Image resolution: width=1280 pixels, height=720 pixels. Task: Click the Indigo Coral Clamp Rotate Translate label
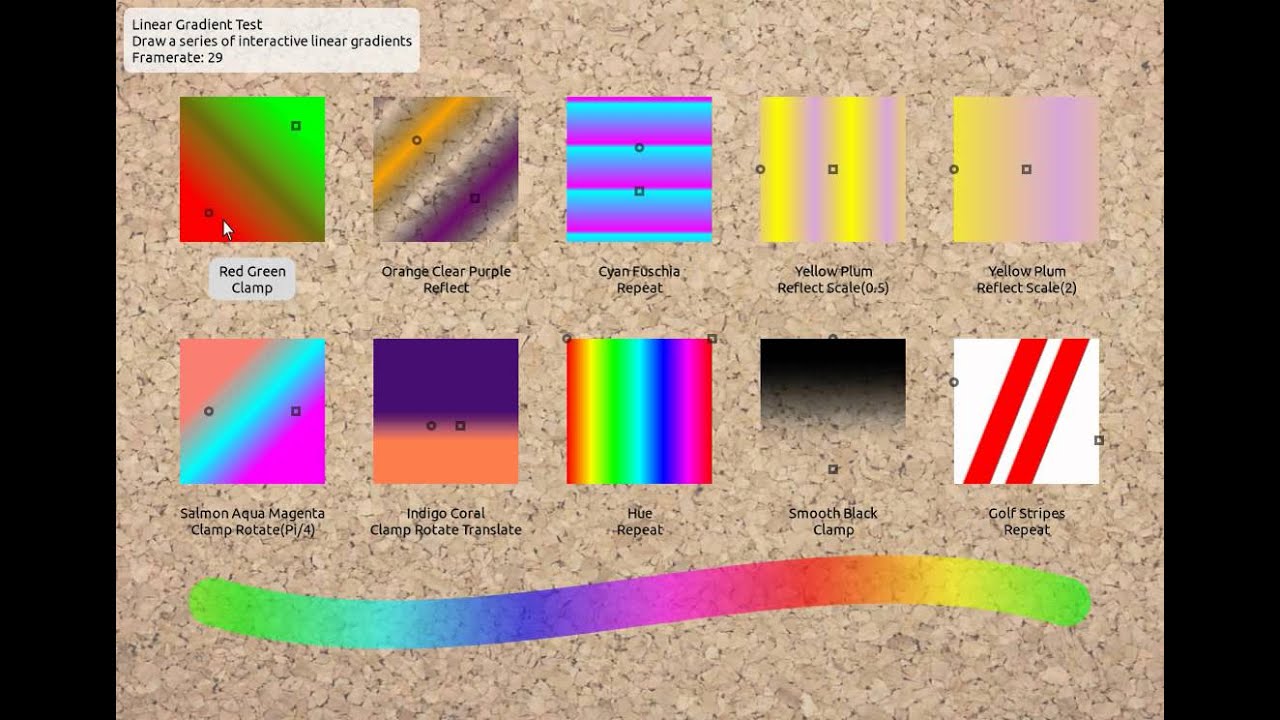(446, 521)
